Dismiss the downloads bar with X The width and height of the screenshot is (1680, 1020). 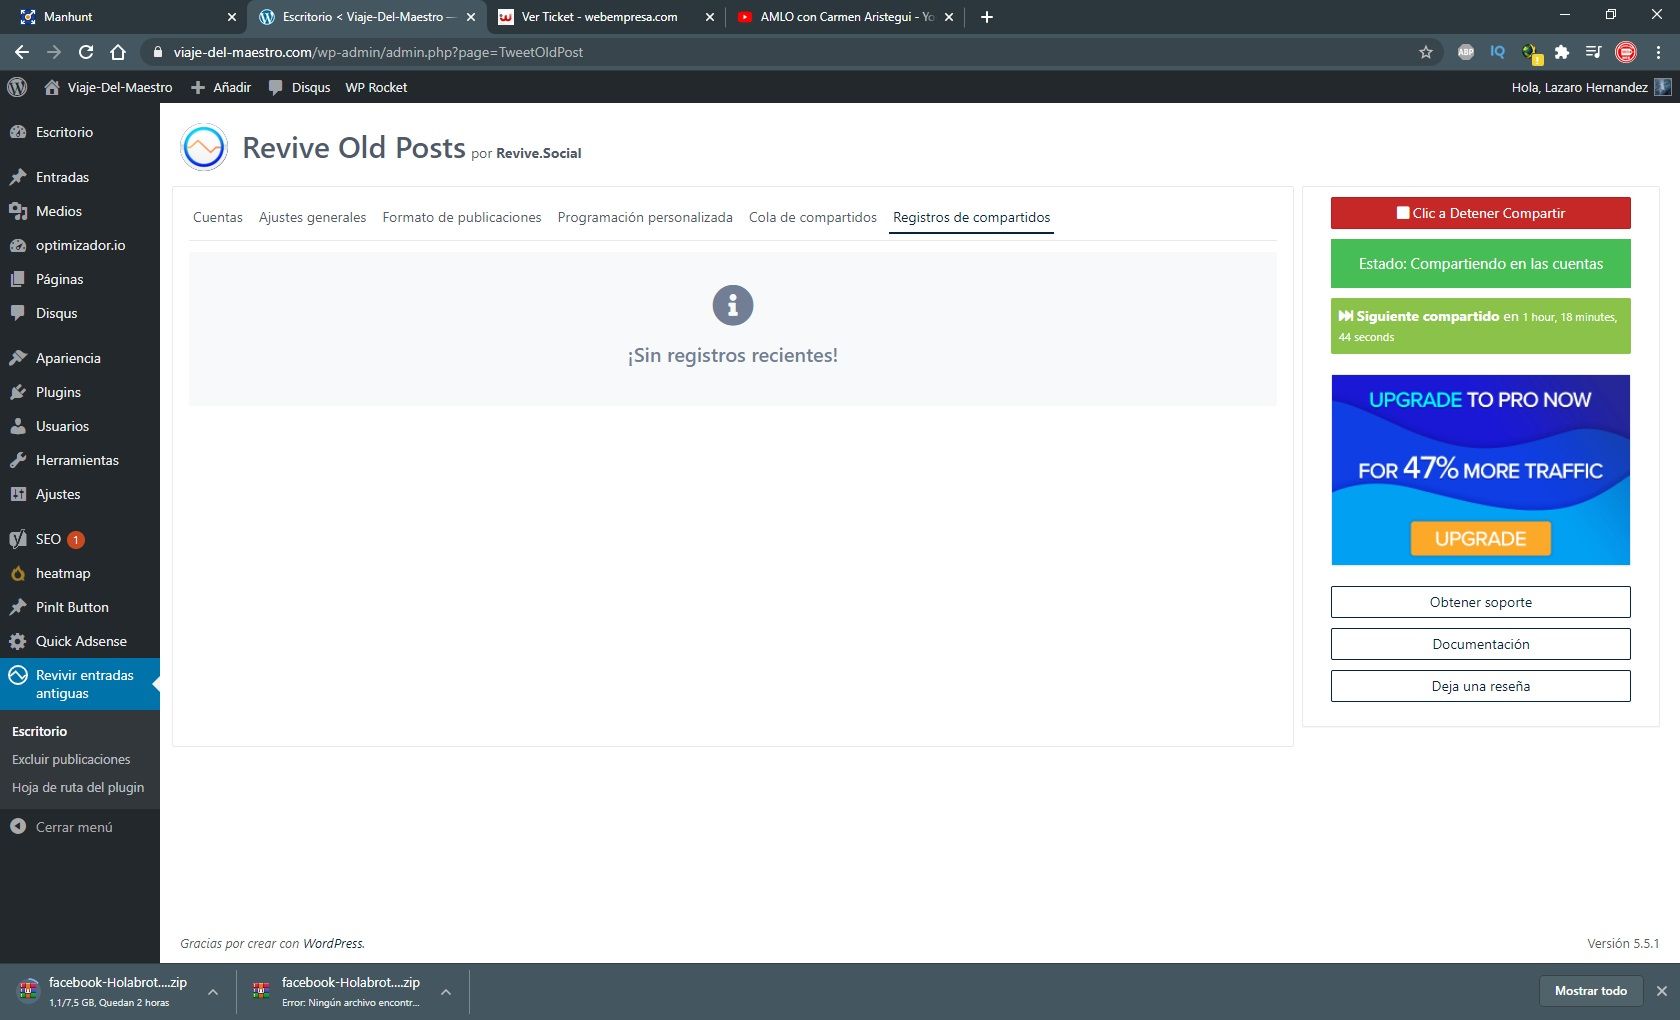[x=1662, y=991]
